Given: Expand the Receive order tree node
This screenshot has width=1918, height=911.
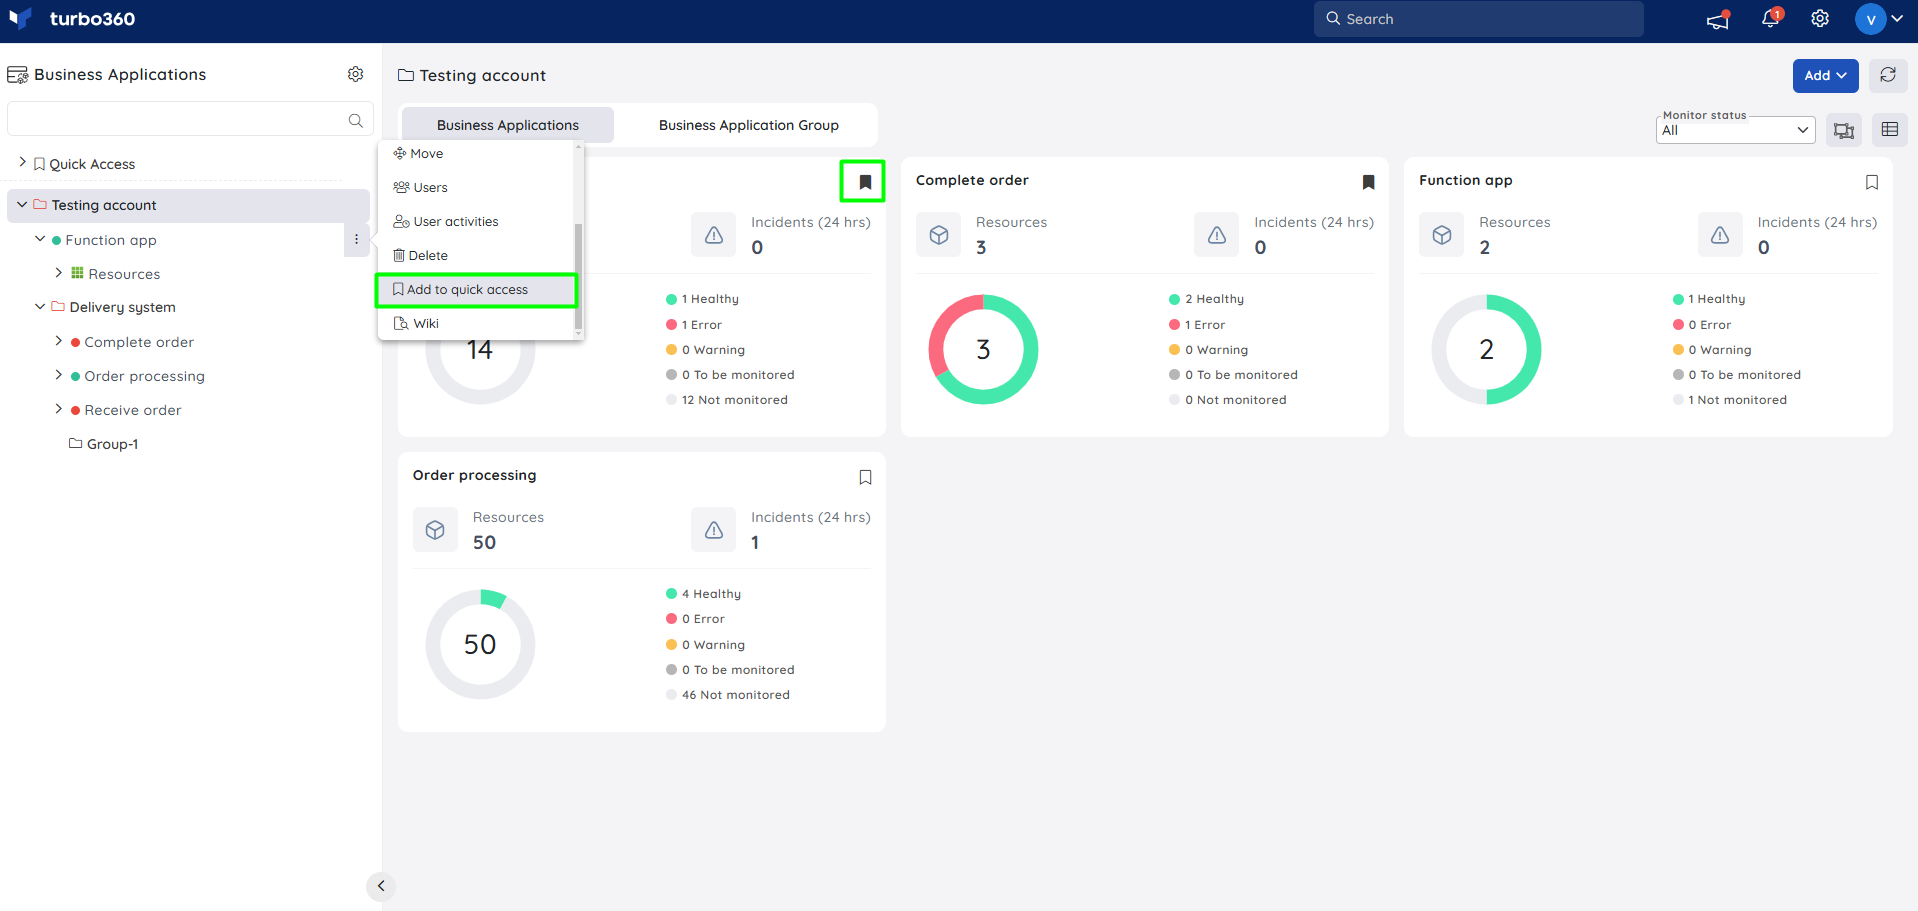Looking at the screenshot, I should coord(59,409).
